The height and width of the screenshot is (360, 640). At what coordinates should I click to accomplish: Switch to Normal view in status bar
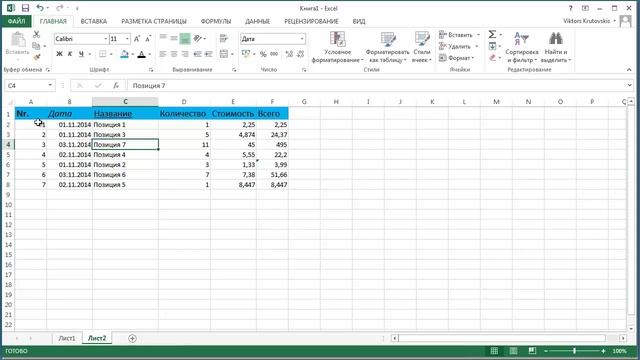[x=494, y=351]
